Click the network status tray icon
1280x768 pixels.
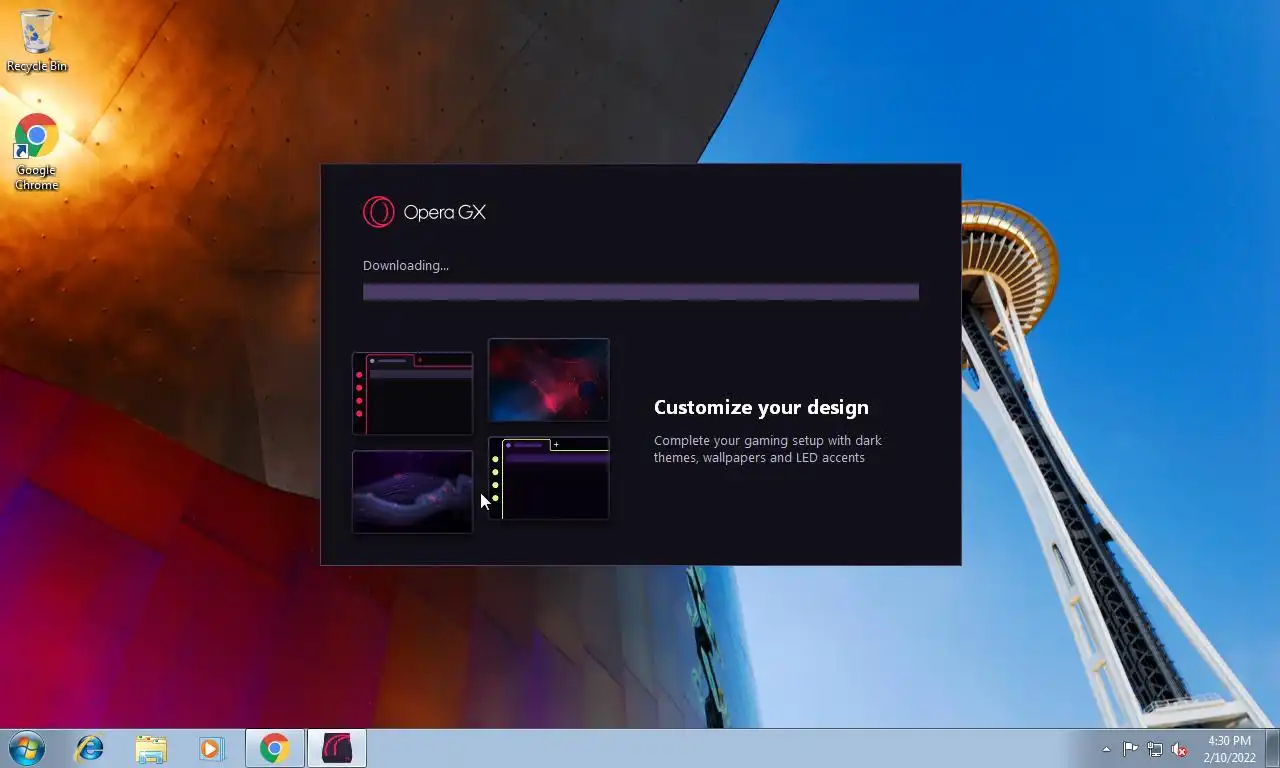tap(1155, 749)
